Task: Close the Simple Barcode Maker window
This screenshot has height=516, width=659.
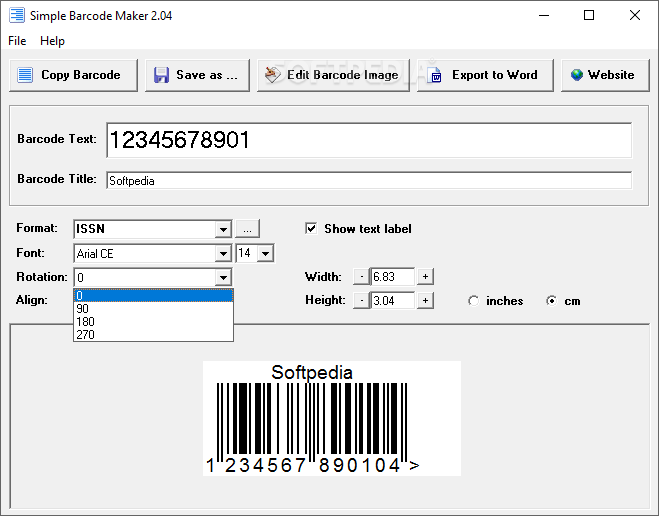Action: coord(635,16)
